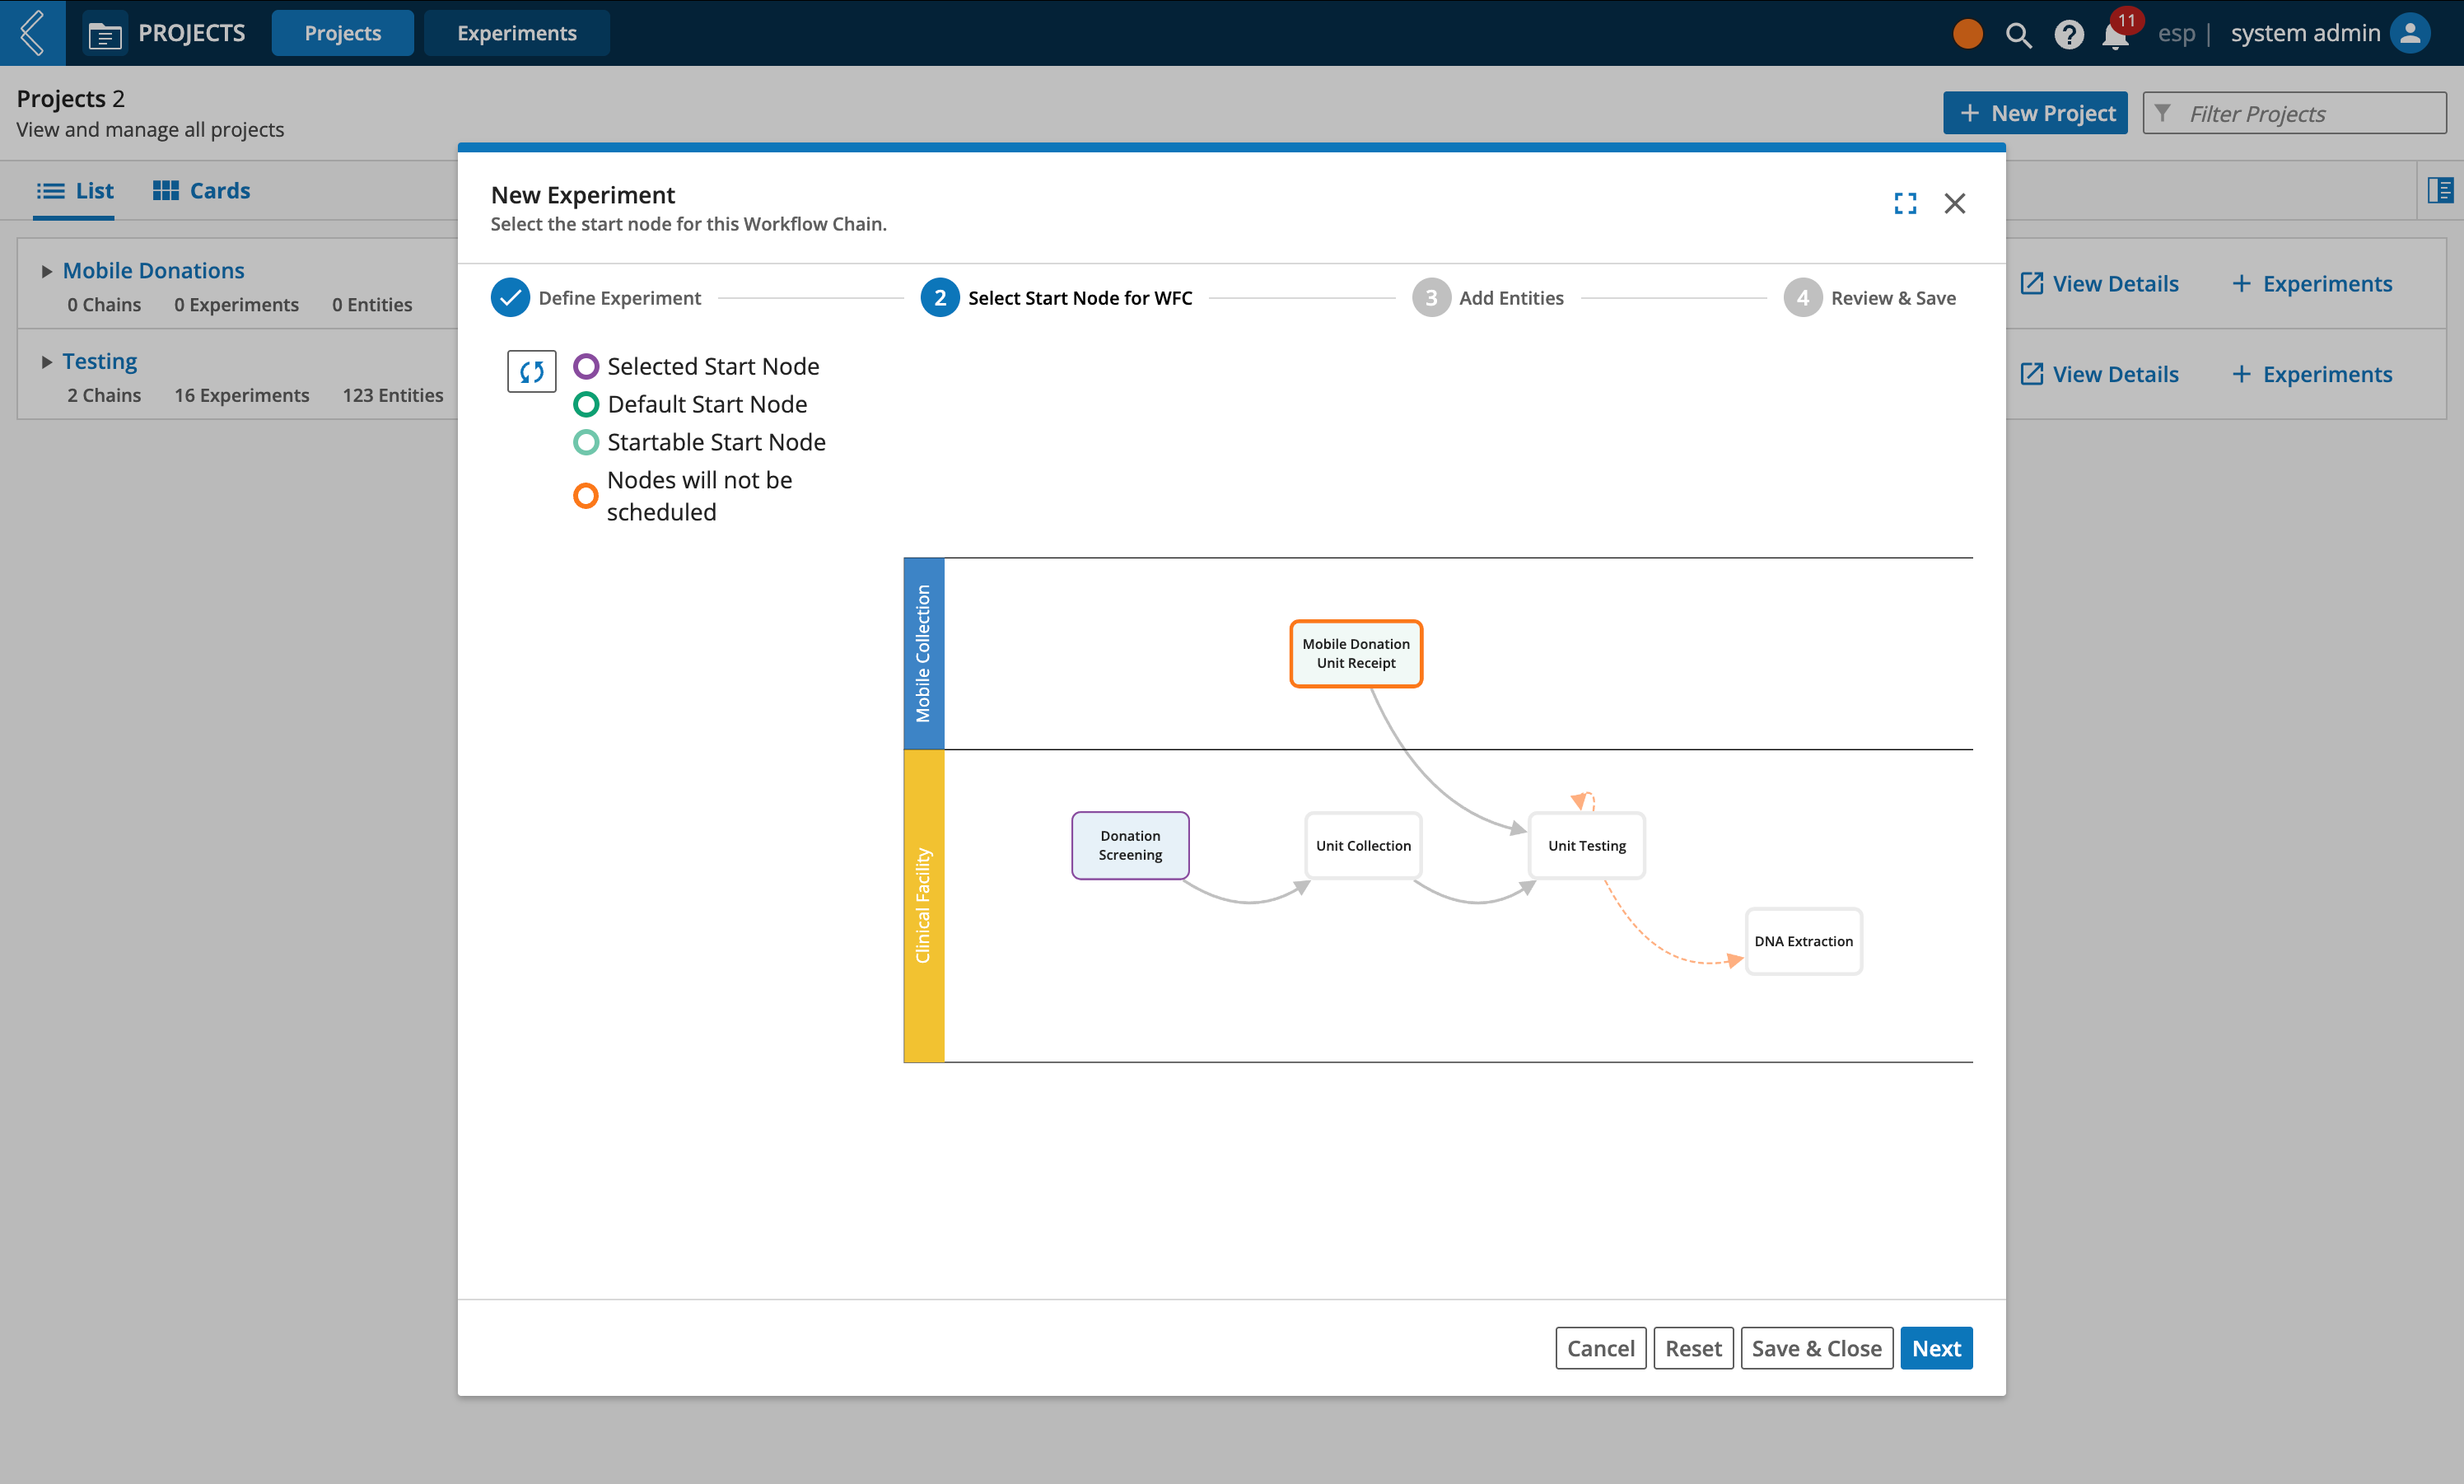Viewport: 2464px width, 1484px height.
Task: Click the Reset button
Action: coord(1692,1348)
